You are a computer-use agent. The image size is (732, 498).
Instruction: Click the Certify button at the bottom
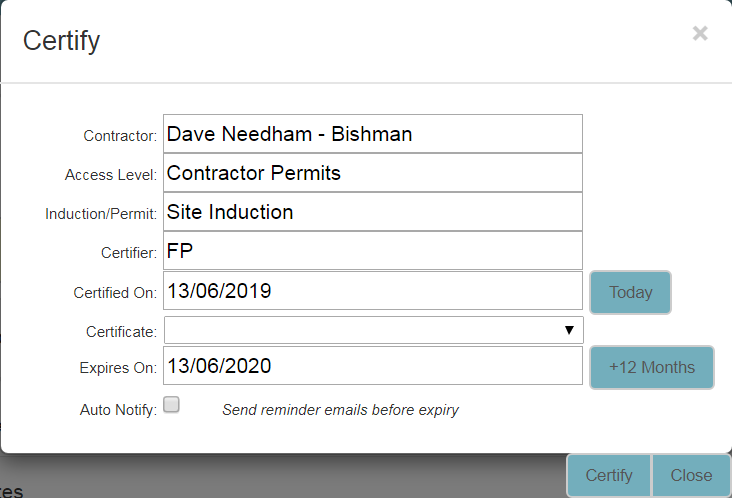click(x=608, y=475)
